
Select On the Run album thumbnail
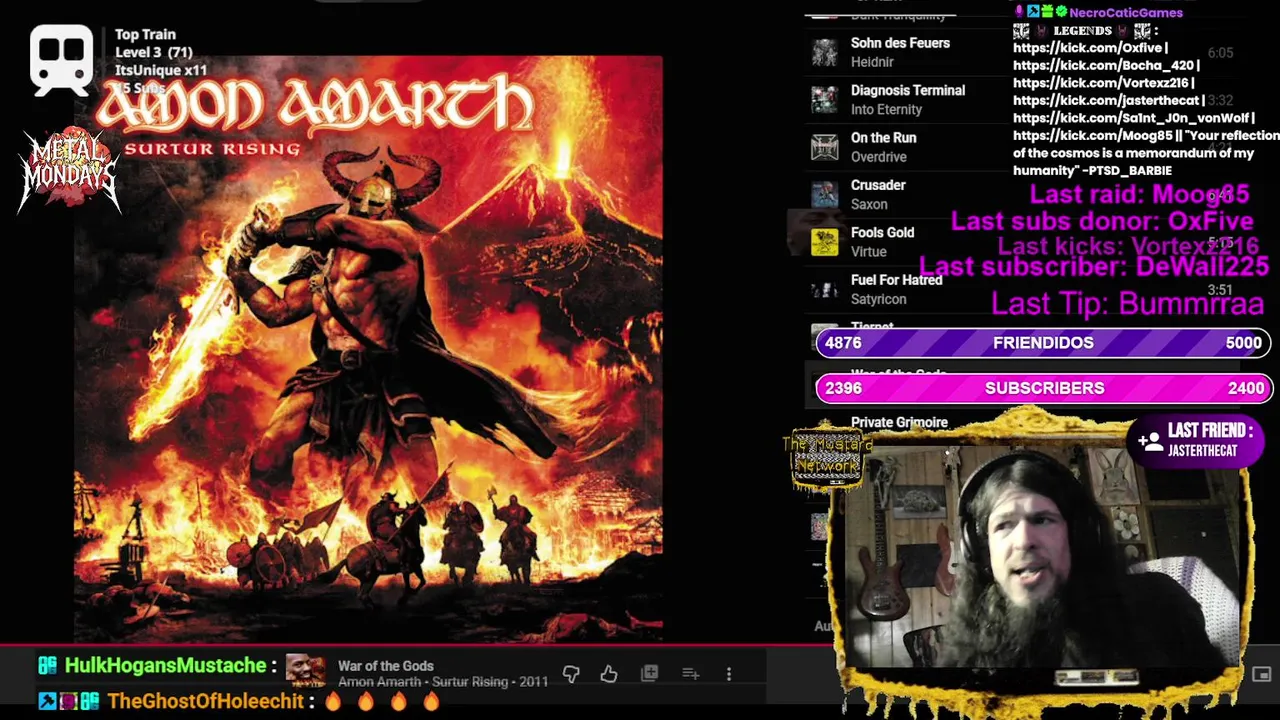(824, 147)
